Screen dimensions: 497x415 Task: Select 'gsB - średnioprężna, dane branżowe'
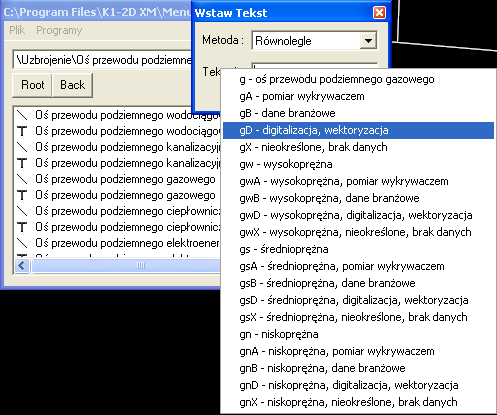click(358, 283)
